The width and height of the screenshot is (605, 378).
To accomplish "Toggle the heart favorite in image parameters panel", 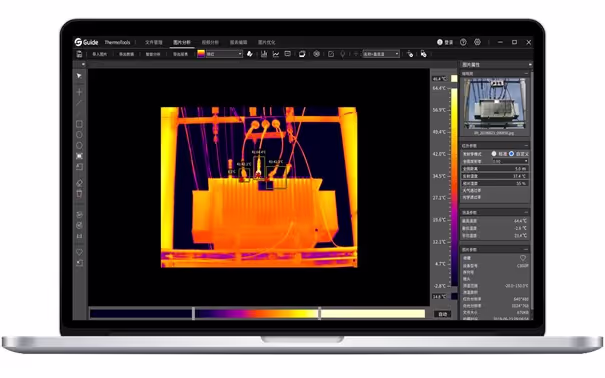I will [x=523, y=258].
